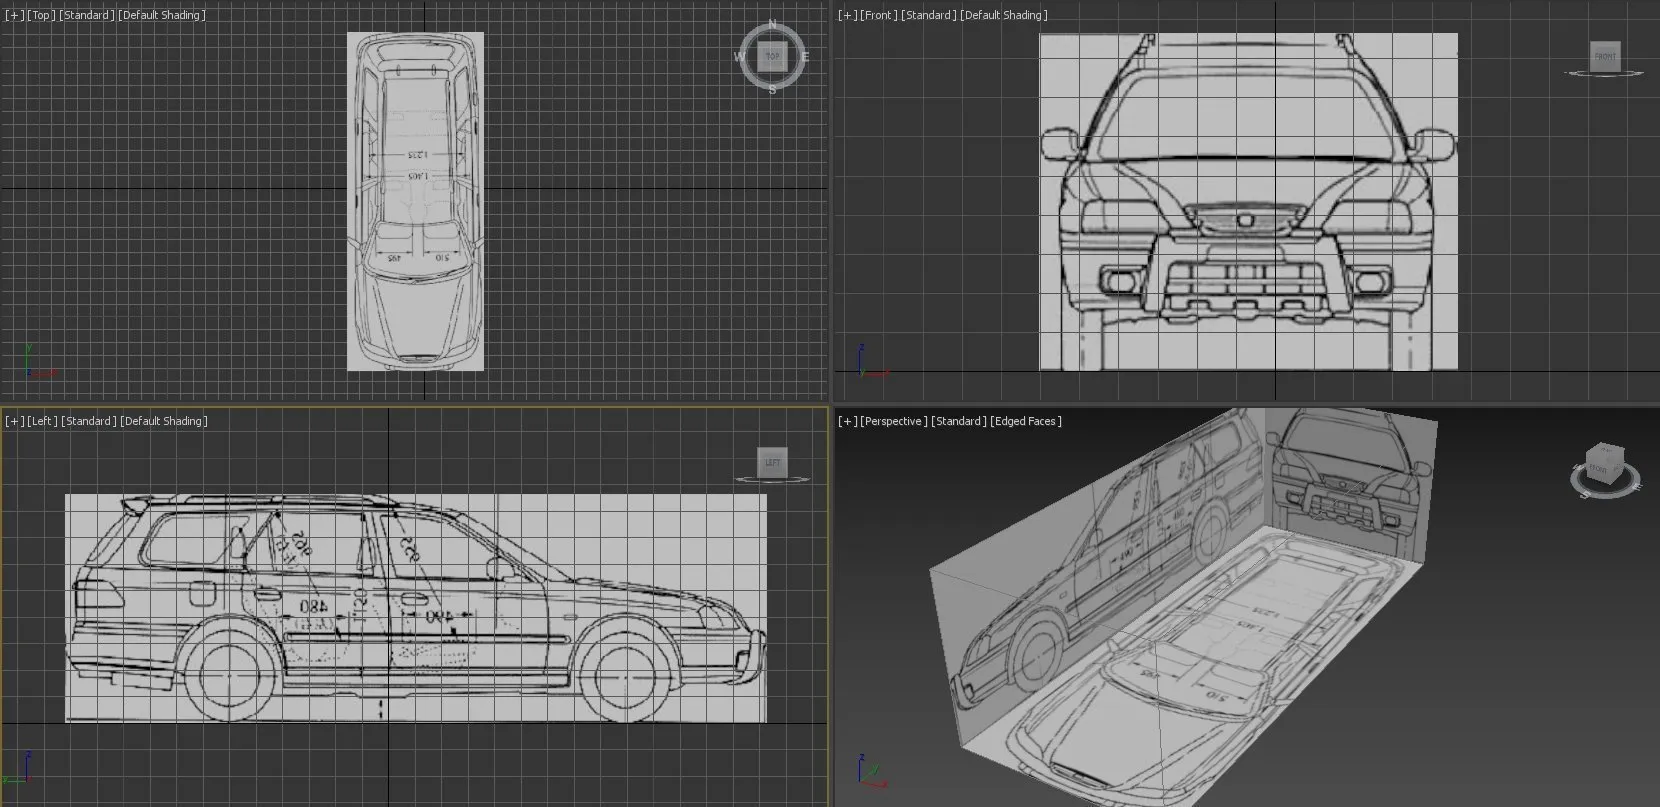Click the LEFT ViewCube in Left viewport

pos(773,462)
